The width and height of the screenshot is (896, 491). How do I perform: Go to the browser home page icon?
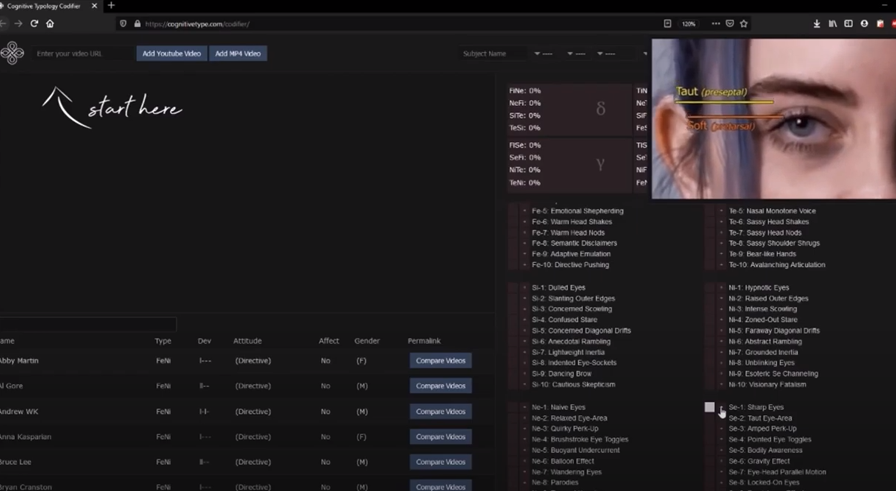pos(50,23)
